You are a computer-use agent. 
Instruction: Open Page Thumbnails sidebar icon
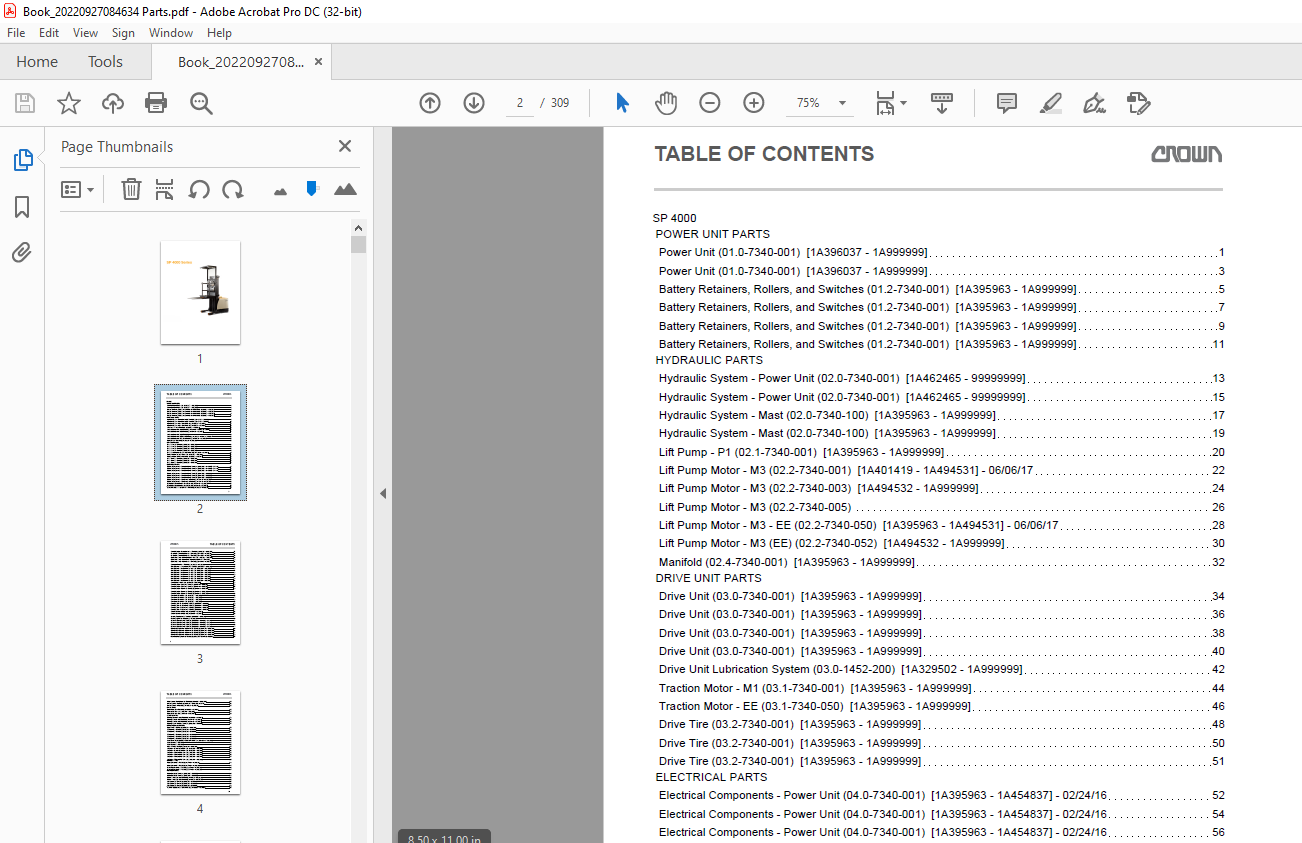22,160
